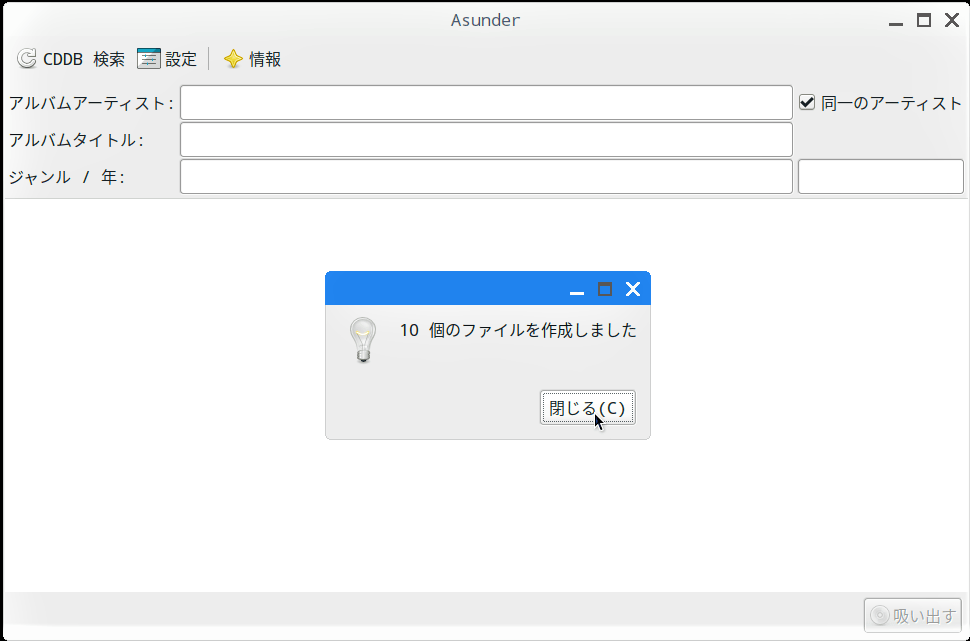Click the disc icon on 吸い出す button
The image size is (970, 641).
(x=879, y=616)
